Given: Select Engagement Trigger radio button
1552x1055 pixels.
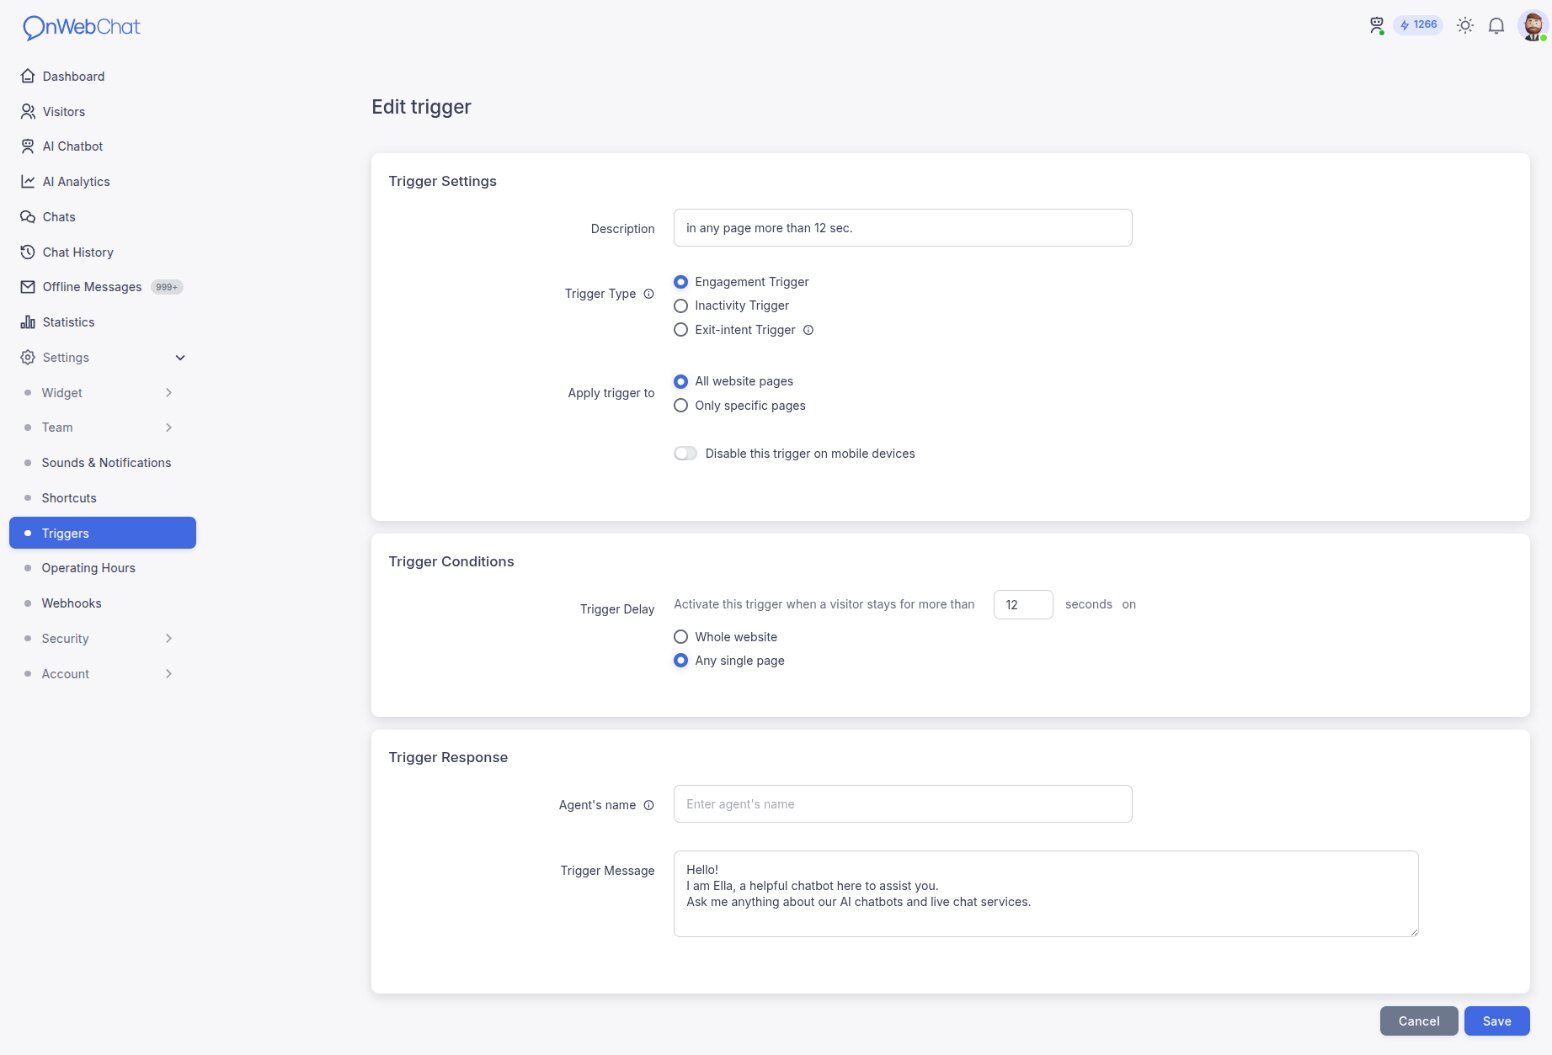Looking at the screenshot, I should point(681,282).
